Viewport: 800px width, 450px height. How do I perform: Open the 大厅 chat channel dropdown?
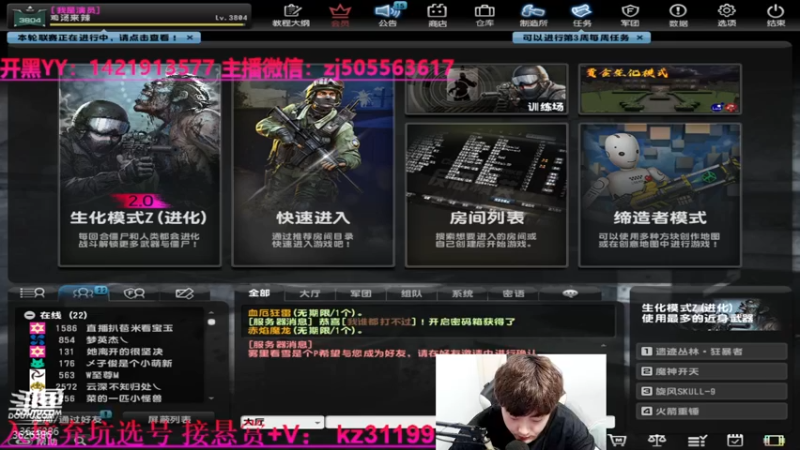(282, 422)
